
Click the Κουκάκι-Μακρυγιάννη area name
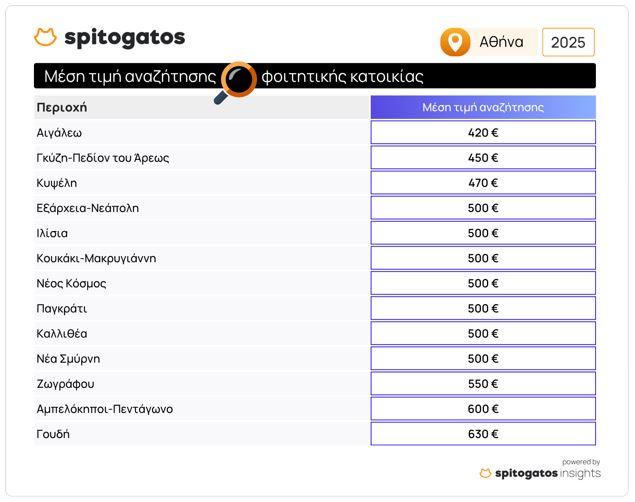[x=96, y=258]
